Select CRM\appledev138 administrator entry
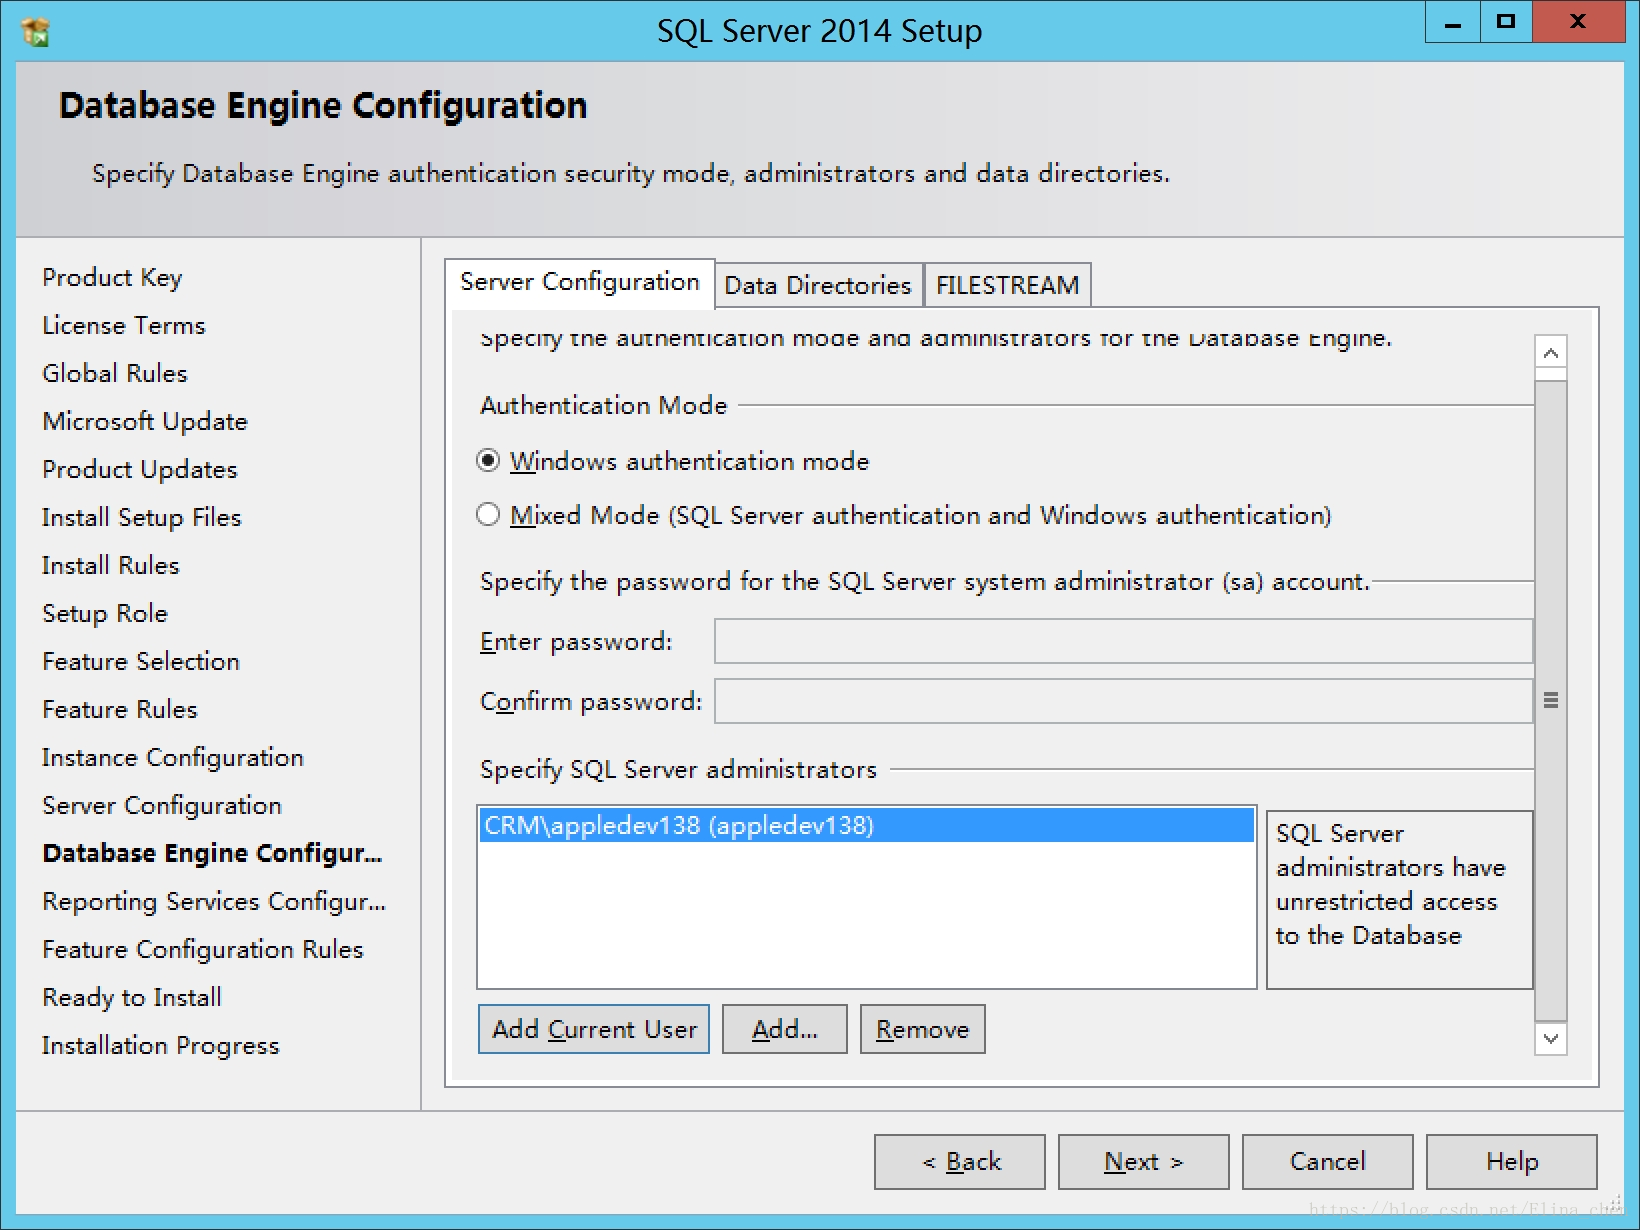Image resolution: width=1640 pixels, height=1230 pixels. pos(866,826)
